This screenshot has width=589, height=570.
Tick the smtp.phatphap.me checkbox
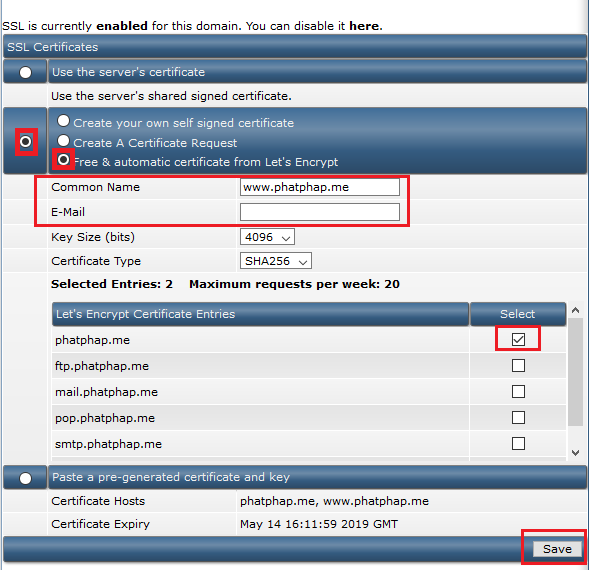(518, 443)
